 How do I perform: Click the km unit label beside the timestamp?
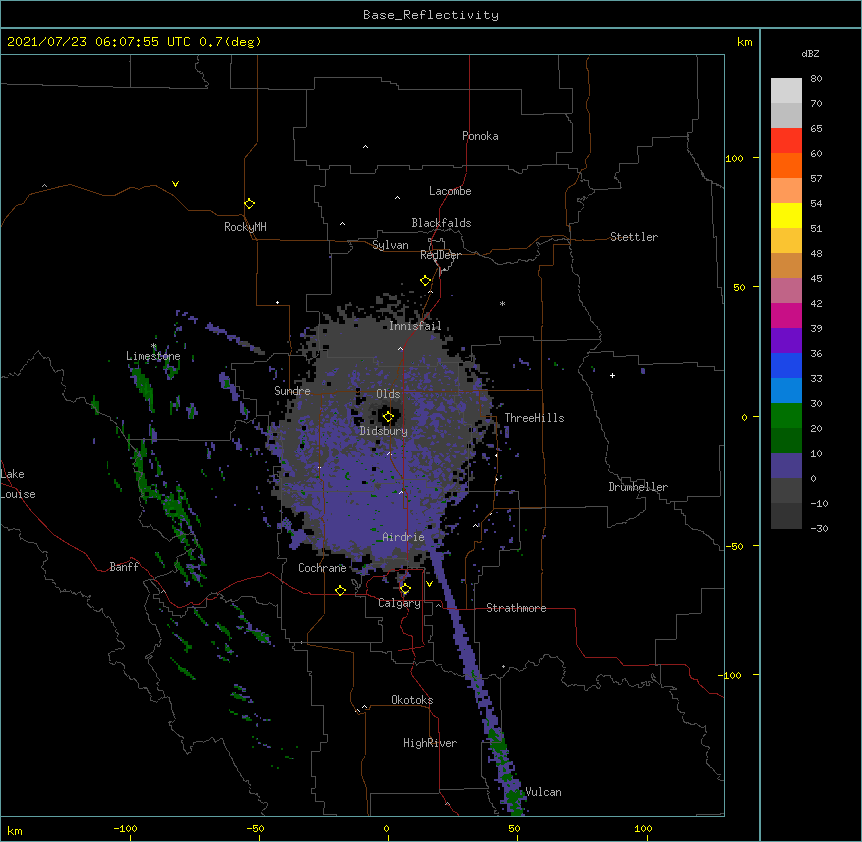[744, 42]
